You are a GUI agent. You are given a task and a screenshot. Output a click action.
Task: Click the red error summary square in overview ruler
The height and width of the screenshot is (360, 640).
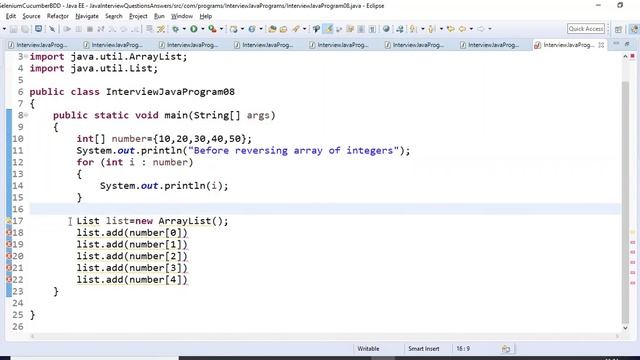coord(633,56)
